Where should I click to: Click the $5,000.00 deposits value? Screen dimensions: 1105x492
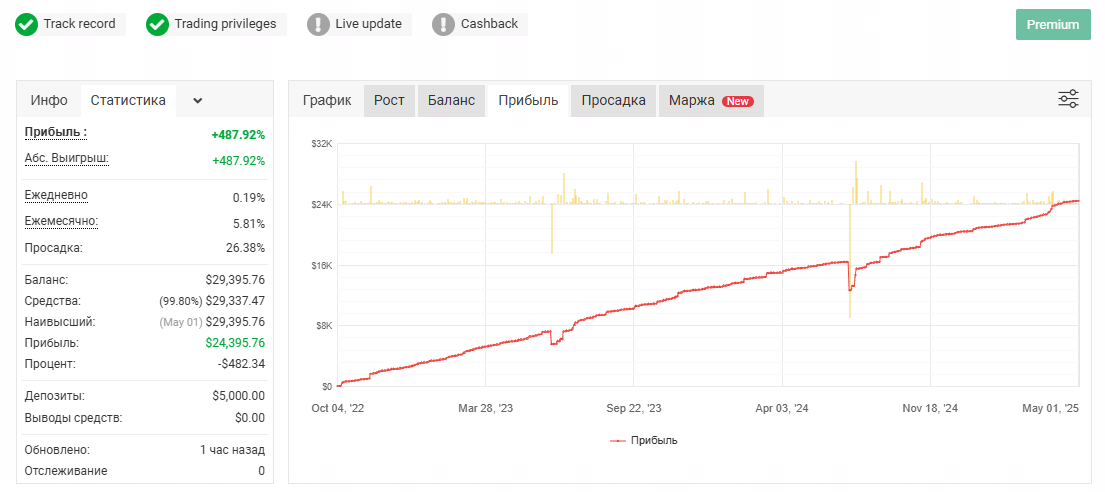tap(238, 396)
